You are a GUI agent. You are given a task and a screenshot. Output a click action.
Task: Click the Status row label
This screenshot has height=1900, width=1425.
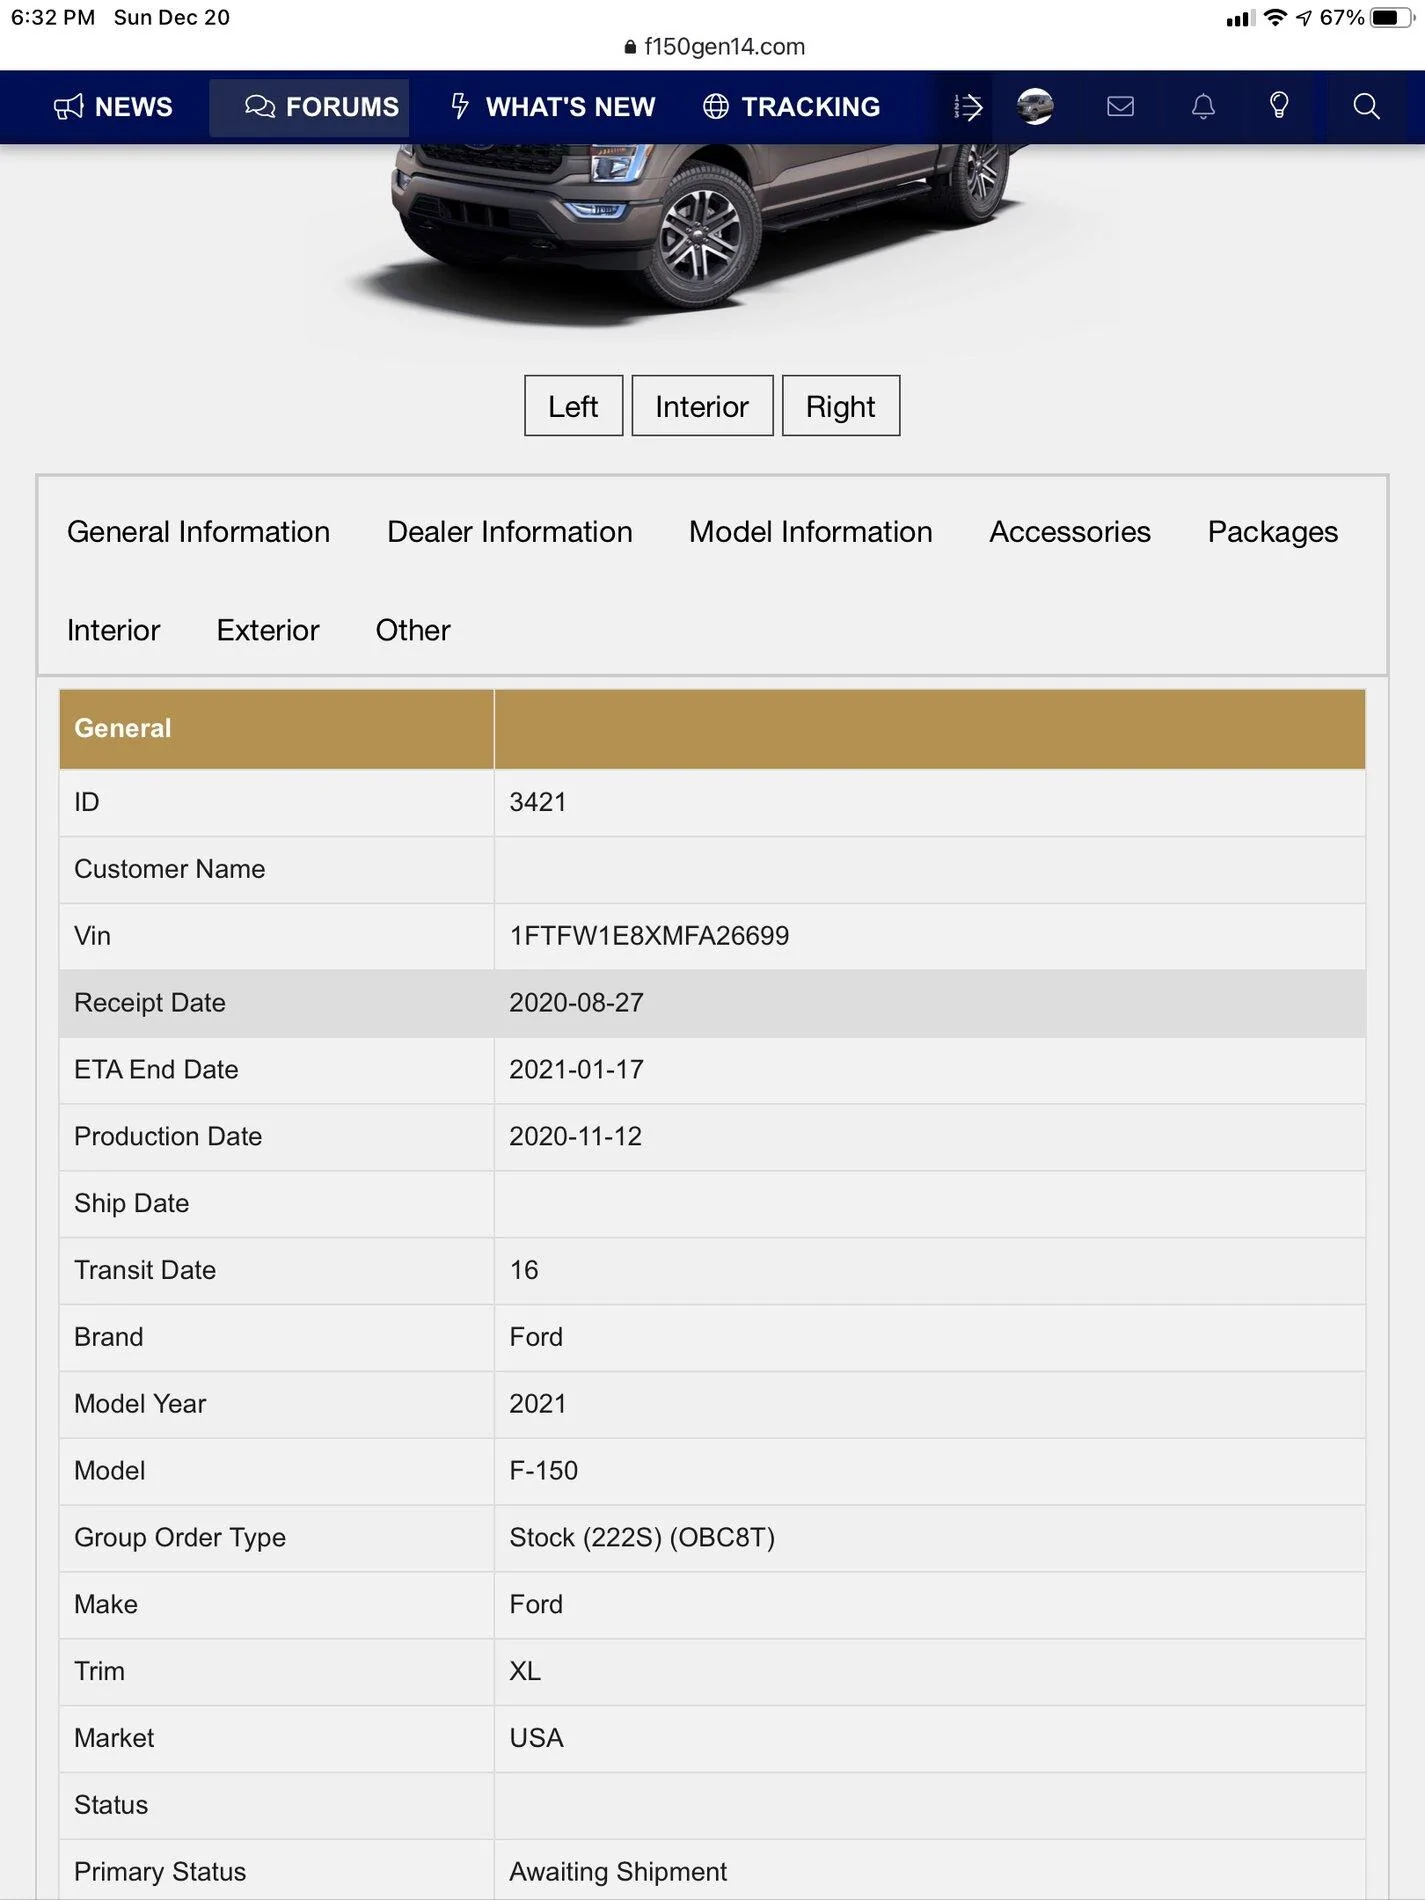point(111,1805)
